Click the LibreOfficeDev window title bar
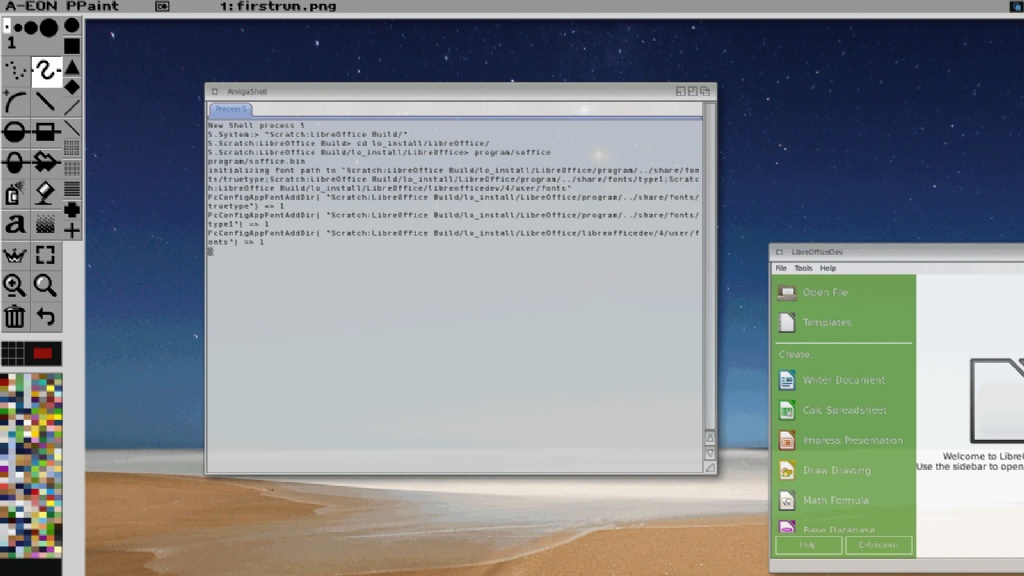The width and height of the screenshot is (1024, 576). click(x=897, y=252)
